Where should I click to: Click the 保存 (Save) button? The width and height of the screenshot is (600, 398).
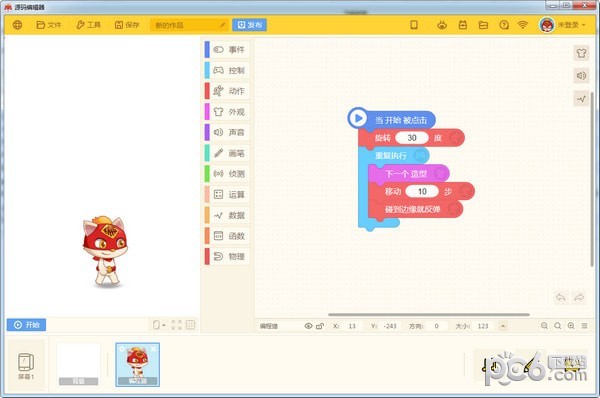pyautogui.click(x=127, y=25)
